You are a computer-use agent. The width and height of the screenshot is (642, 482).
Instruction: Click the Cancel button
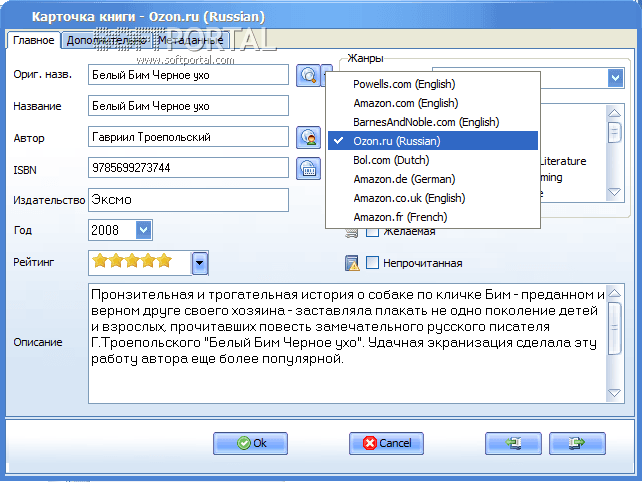pos(386,443)
